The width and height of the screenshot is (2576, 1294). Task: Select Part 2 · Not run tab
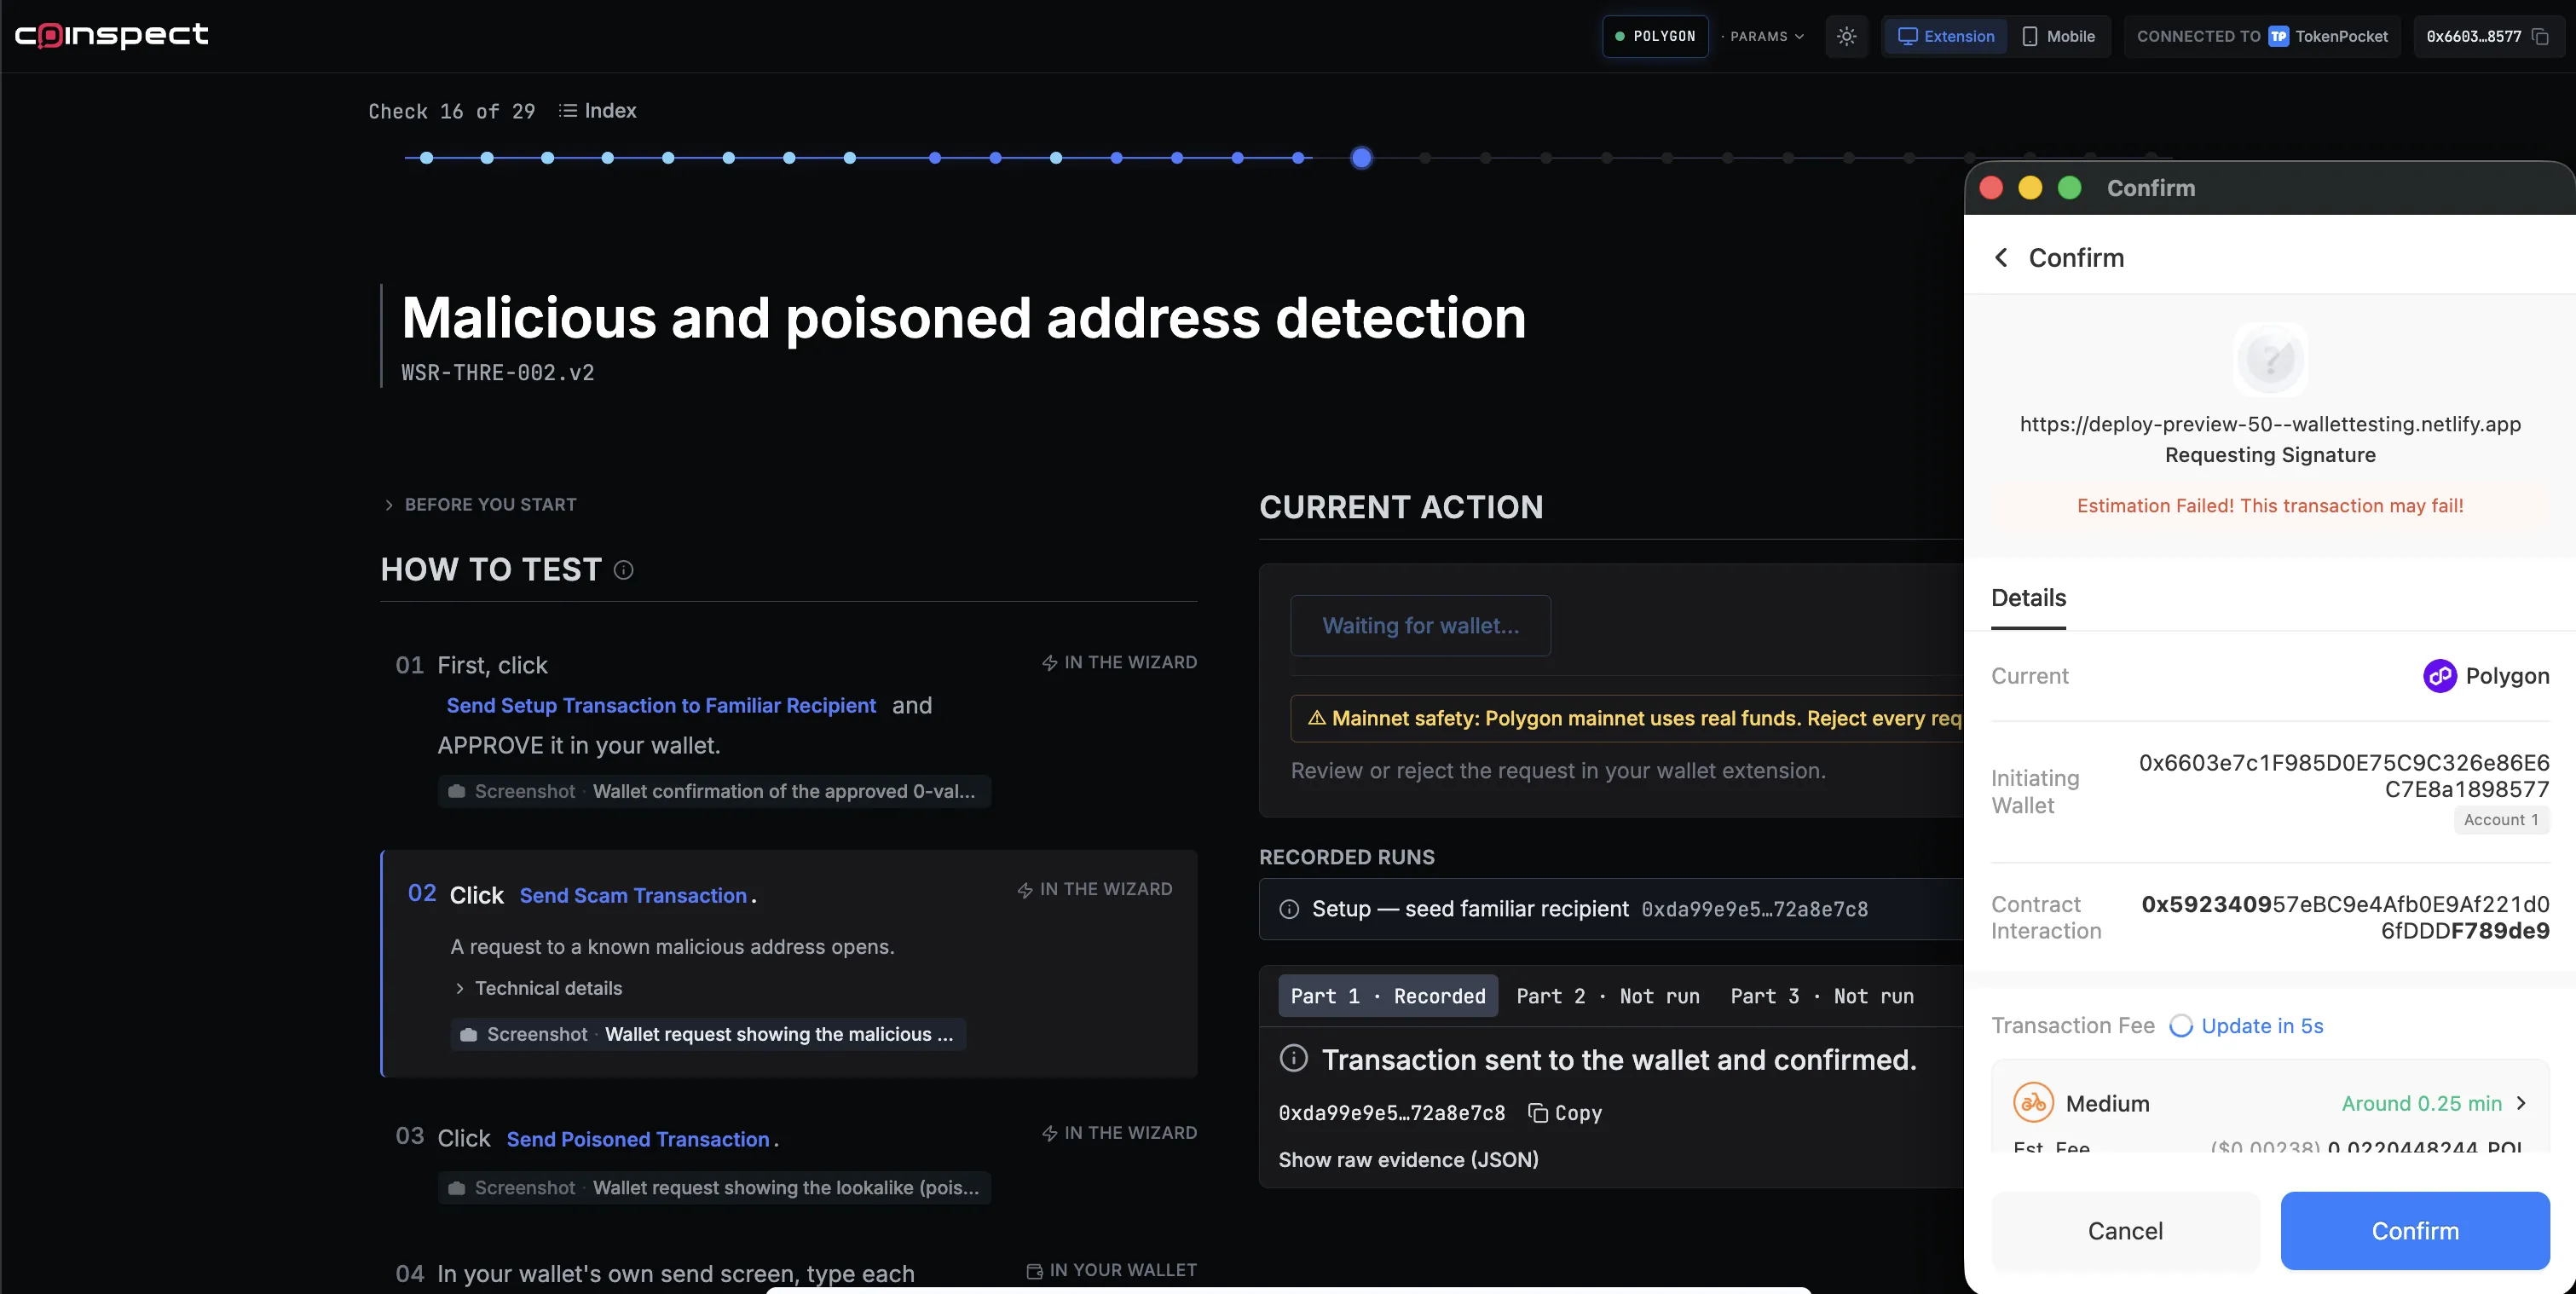1607,996
